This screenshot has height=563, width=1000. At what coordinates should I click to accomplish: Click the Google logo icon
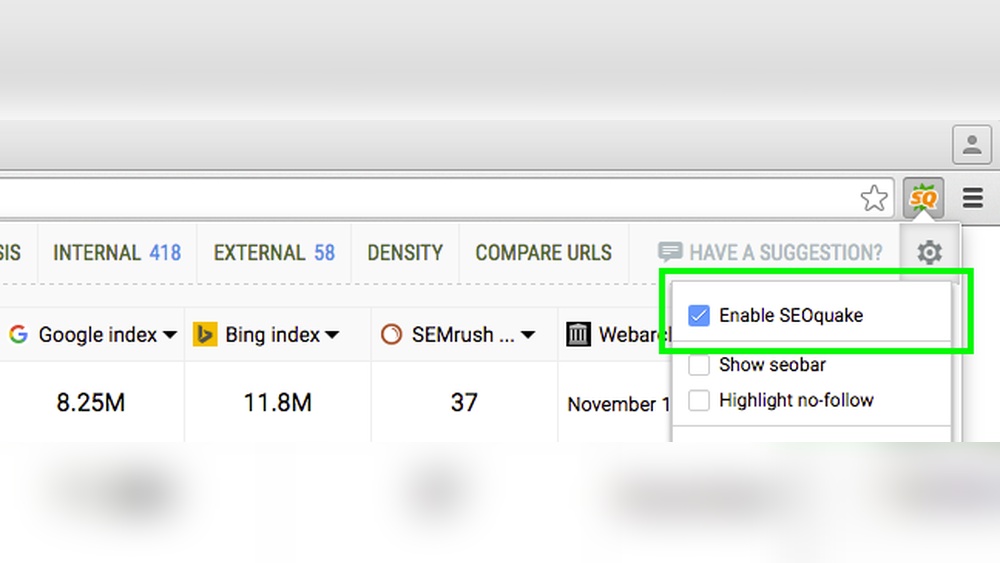pos(18,334)
